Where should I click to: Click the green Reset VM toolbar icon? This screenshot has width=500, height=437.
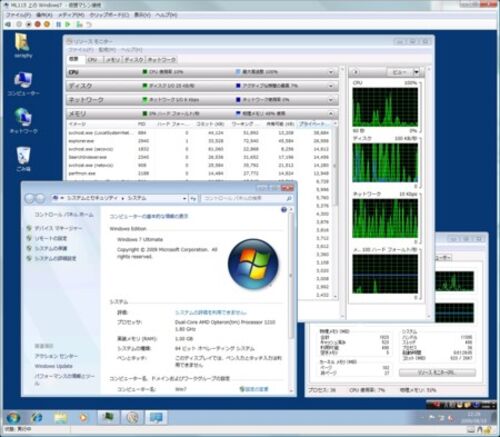(68, 24)
